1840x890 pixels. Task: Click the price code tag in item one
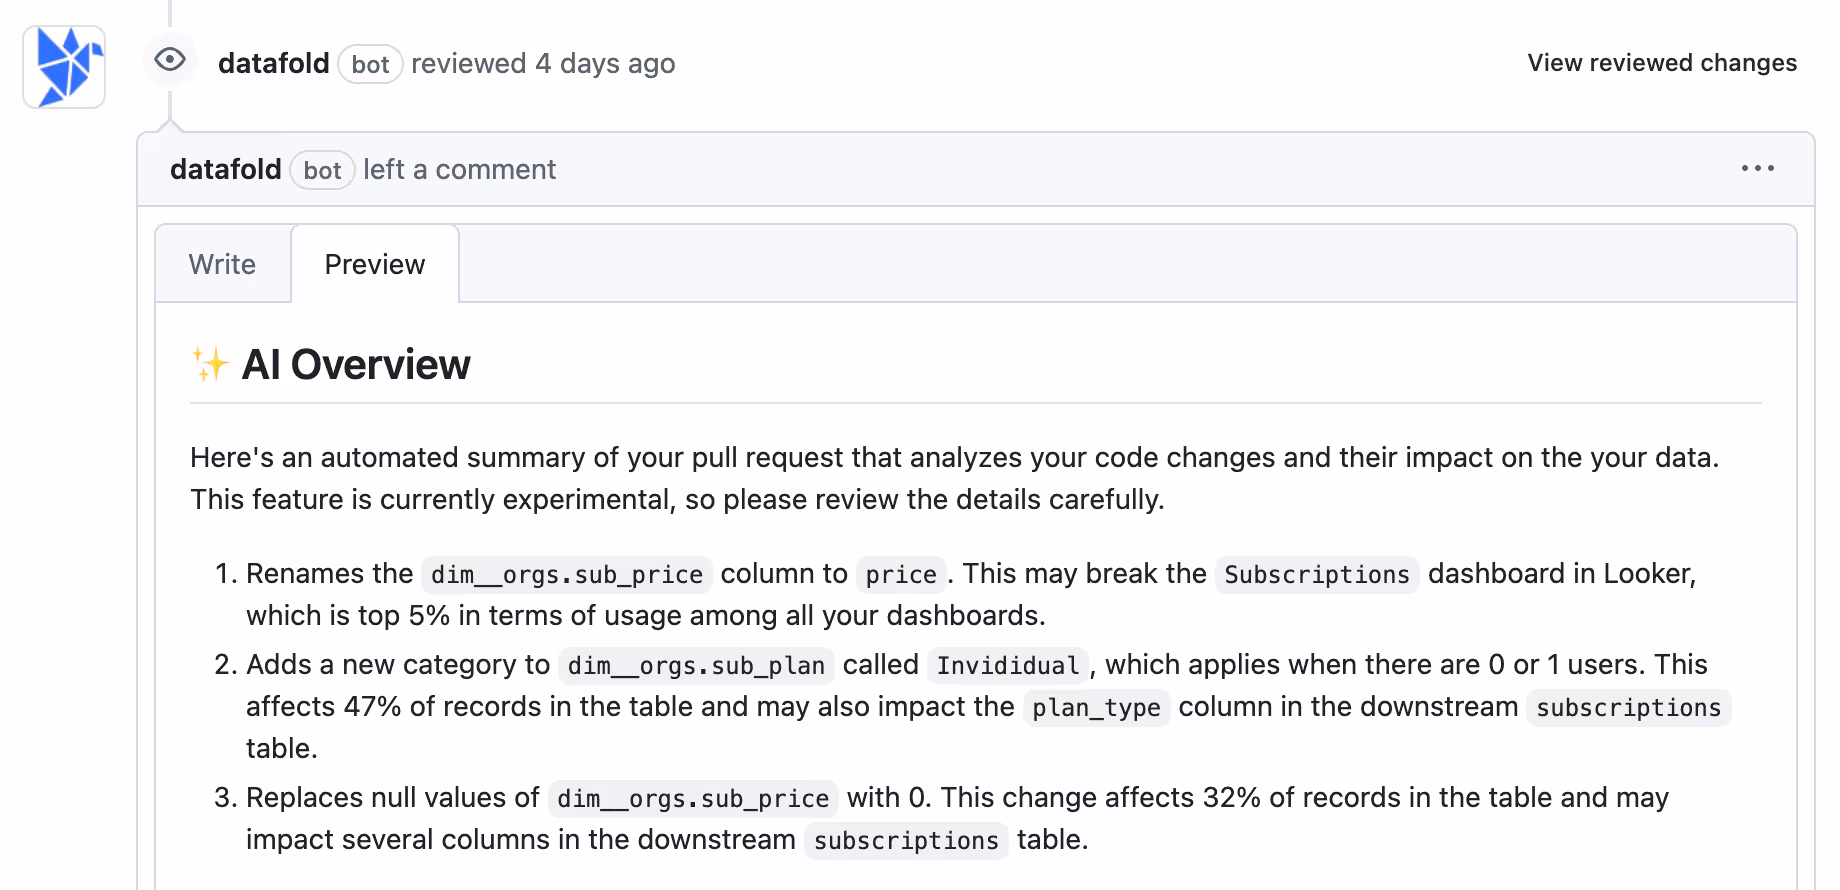point(901,575)
